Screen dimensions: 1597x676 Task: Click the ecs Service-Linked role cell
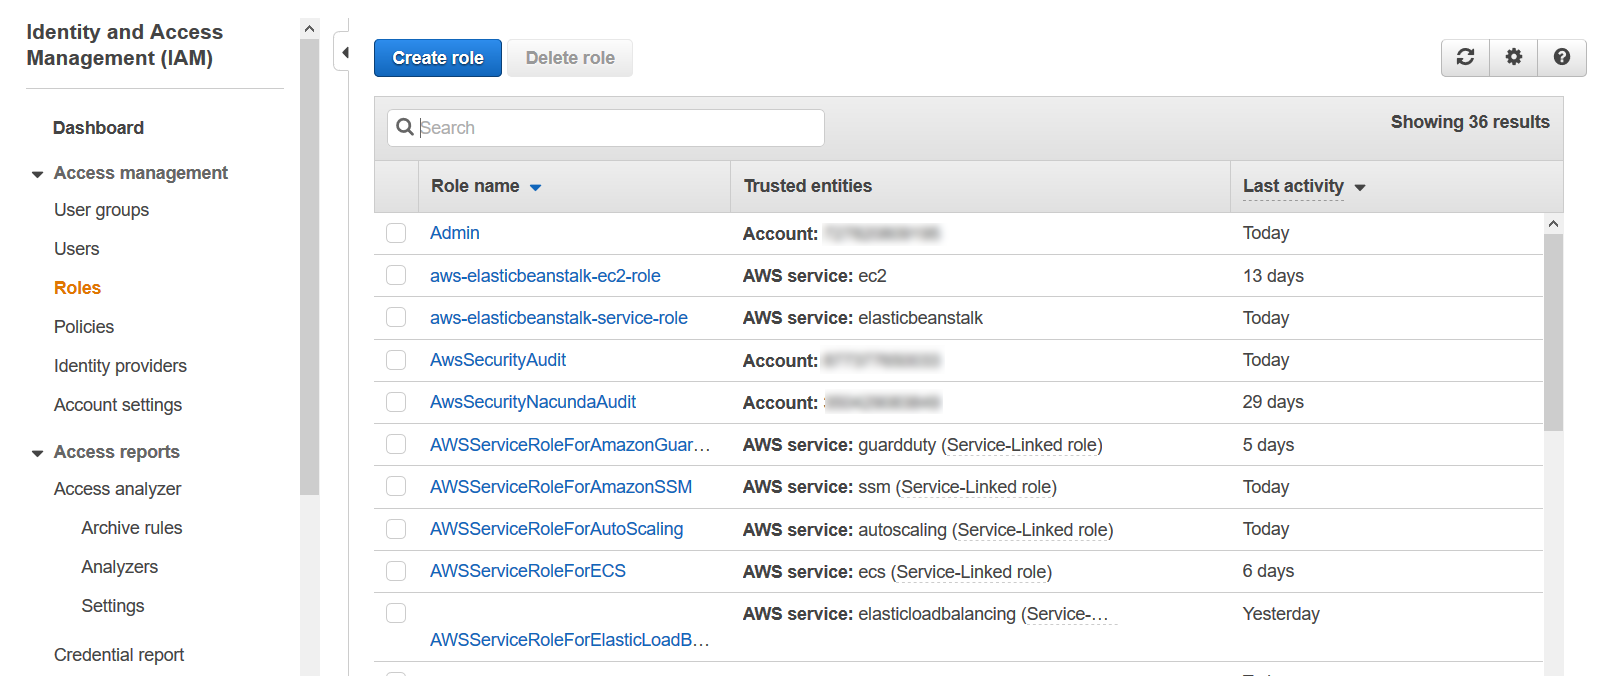897,572
